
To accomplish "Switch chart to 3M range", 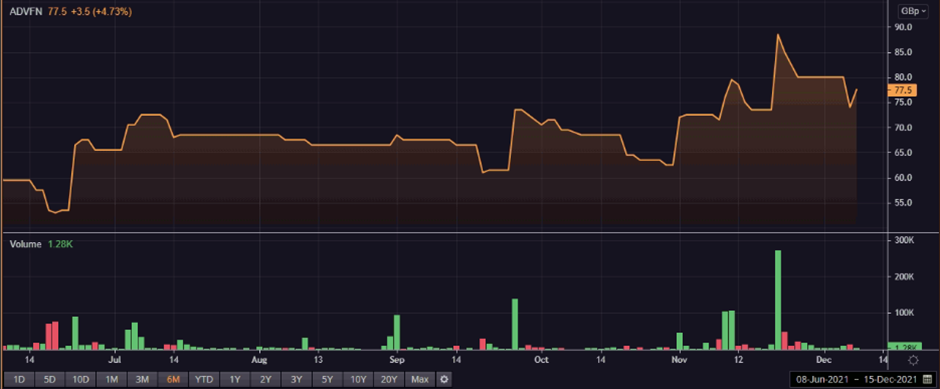I will 142,379.
